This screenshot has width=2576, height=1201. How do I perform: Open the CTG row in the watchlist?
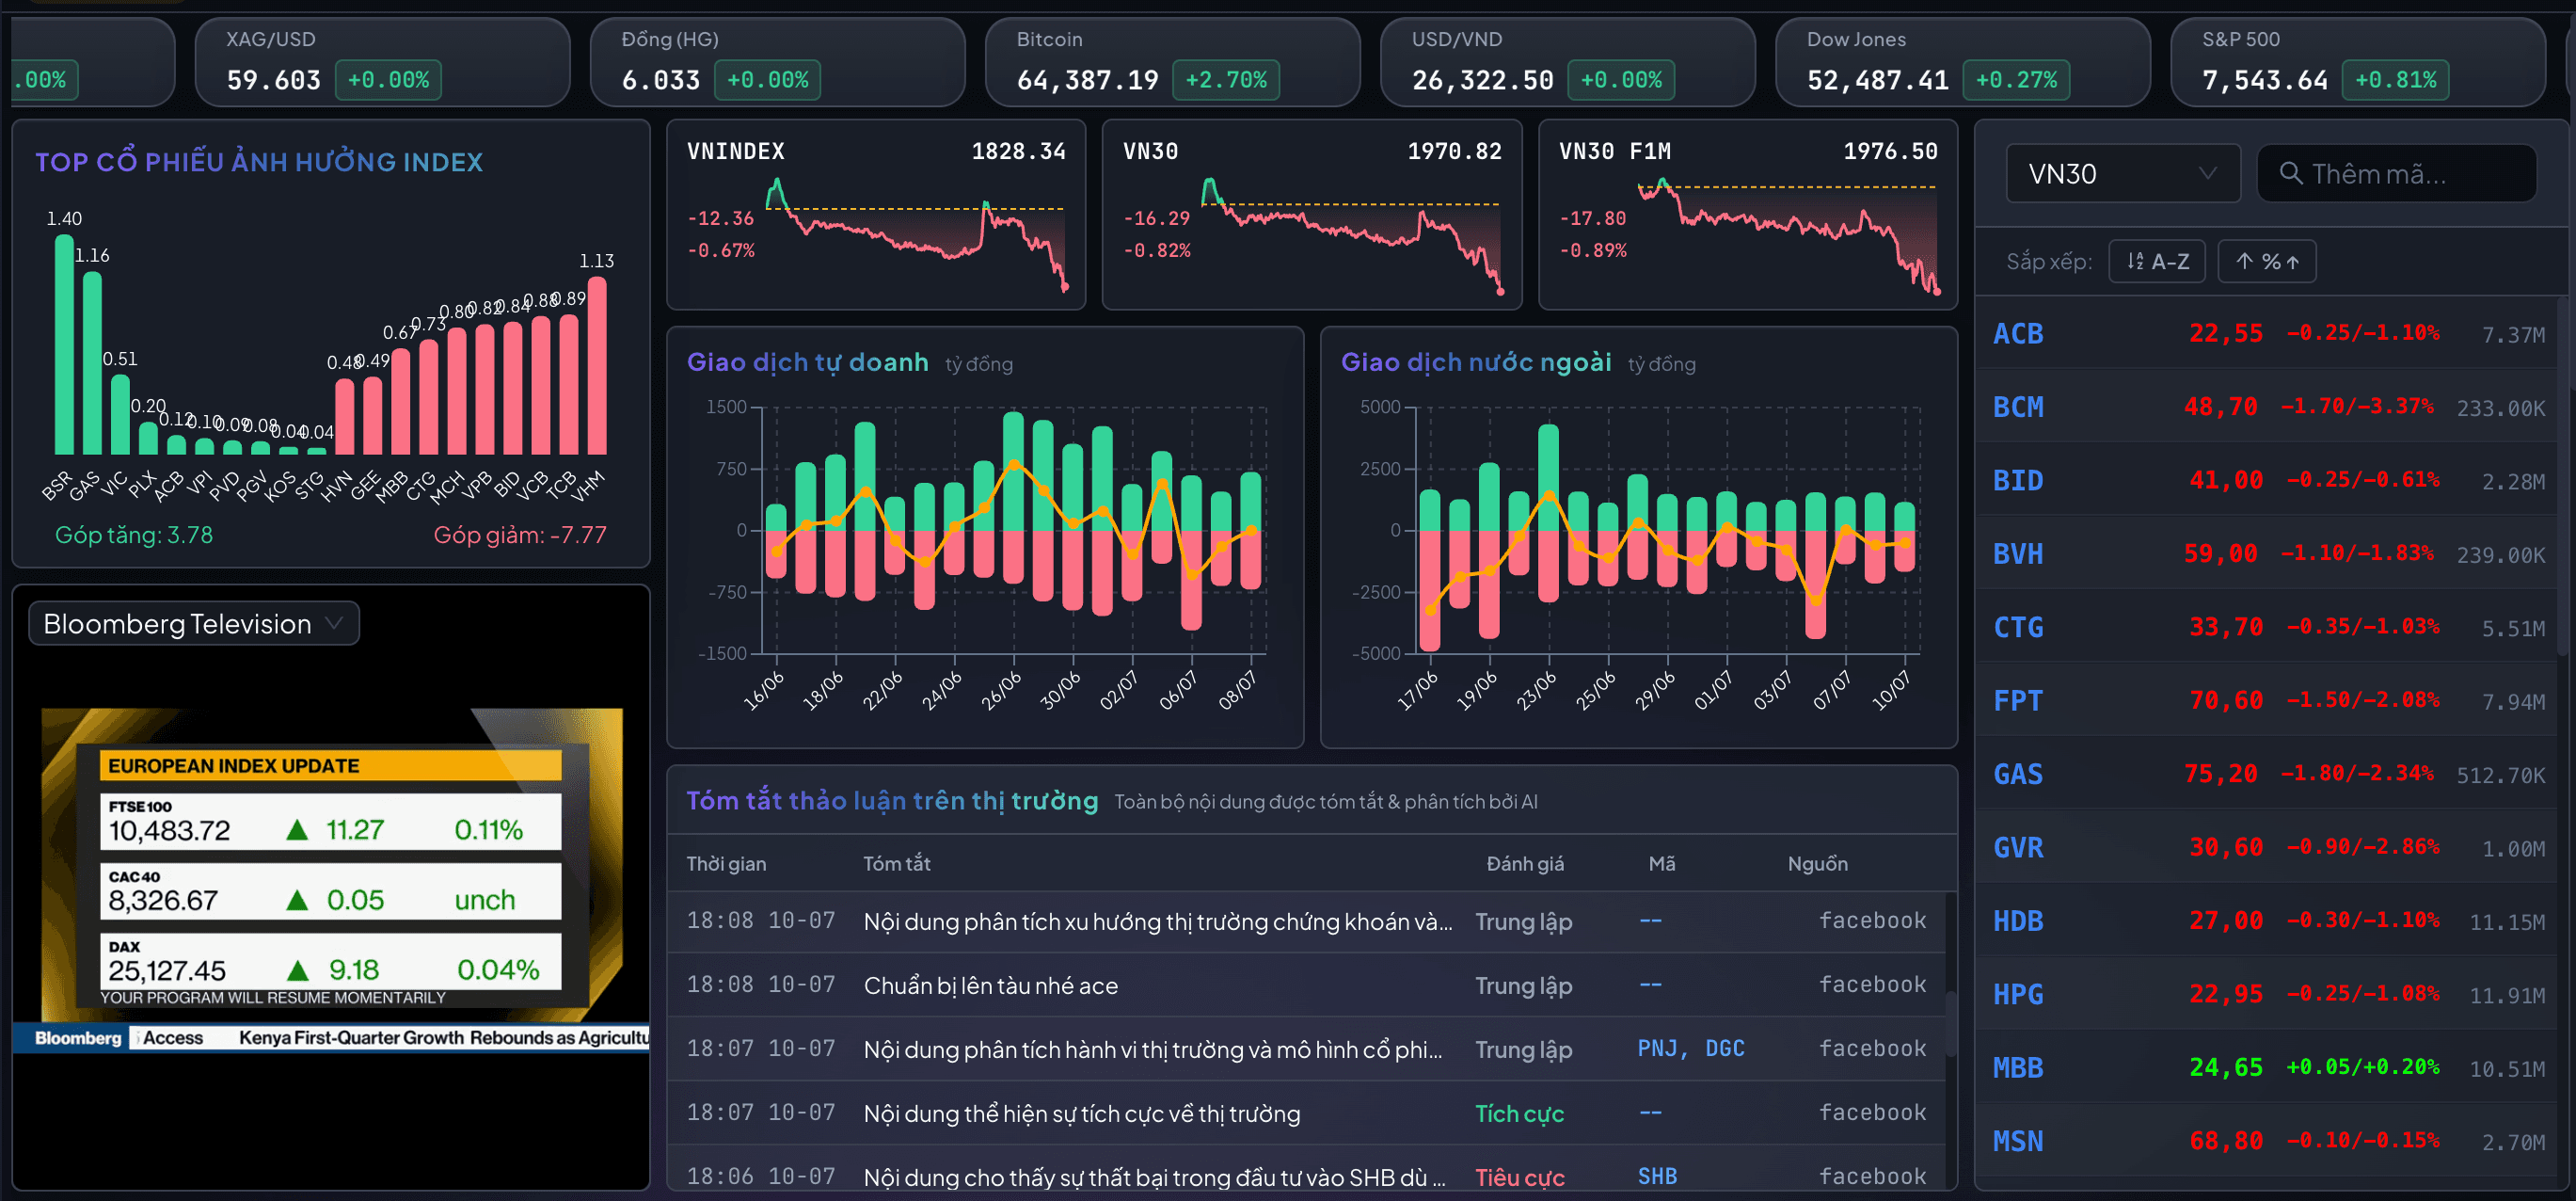click(2267, 628)
